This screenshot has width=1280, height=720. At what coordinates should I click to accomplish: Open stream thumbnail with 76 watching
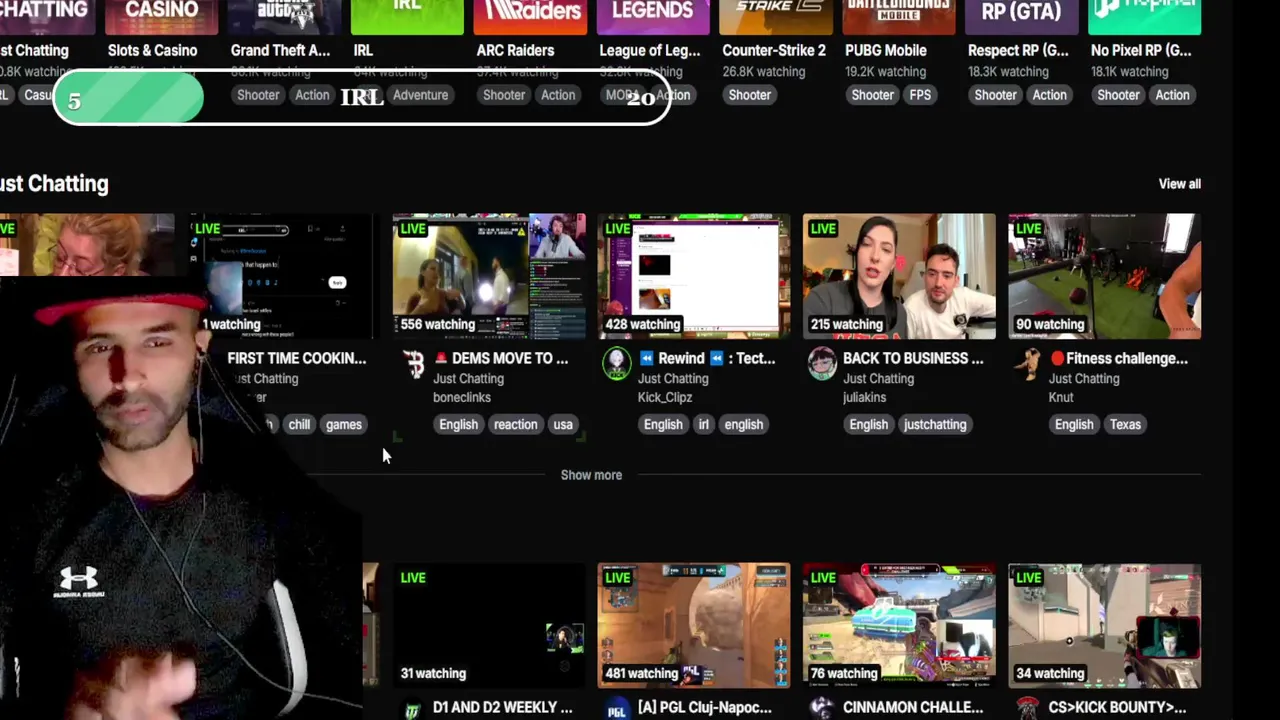click(x=899, y=626)
